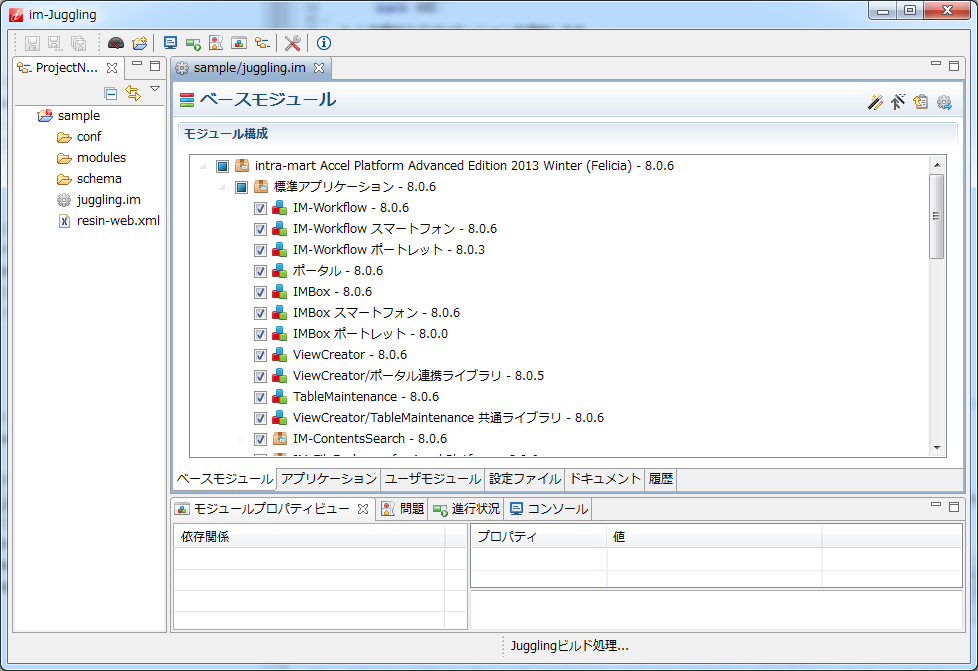Screen dimensions: 978x671
Task: Click the clipboard with yellow arrow icon
Action: 921,102
